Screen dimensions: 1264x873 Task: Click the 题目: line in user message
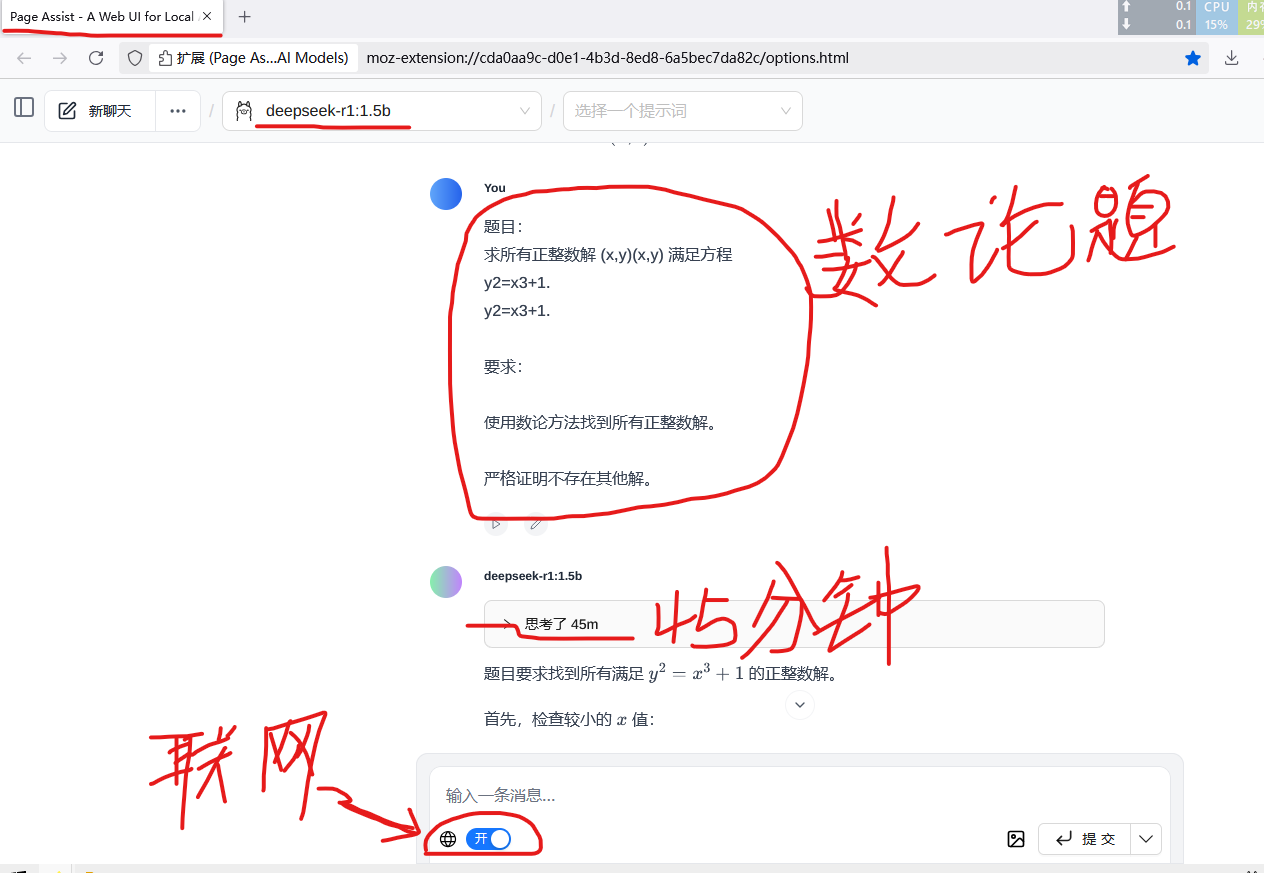point(503,226)
